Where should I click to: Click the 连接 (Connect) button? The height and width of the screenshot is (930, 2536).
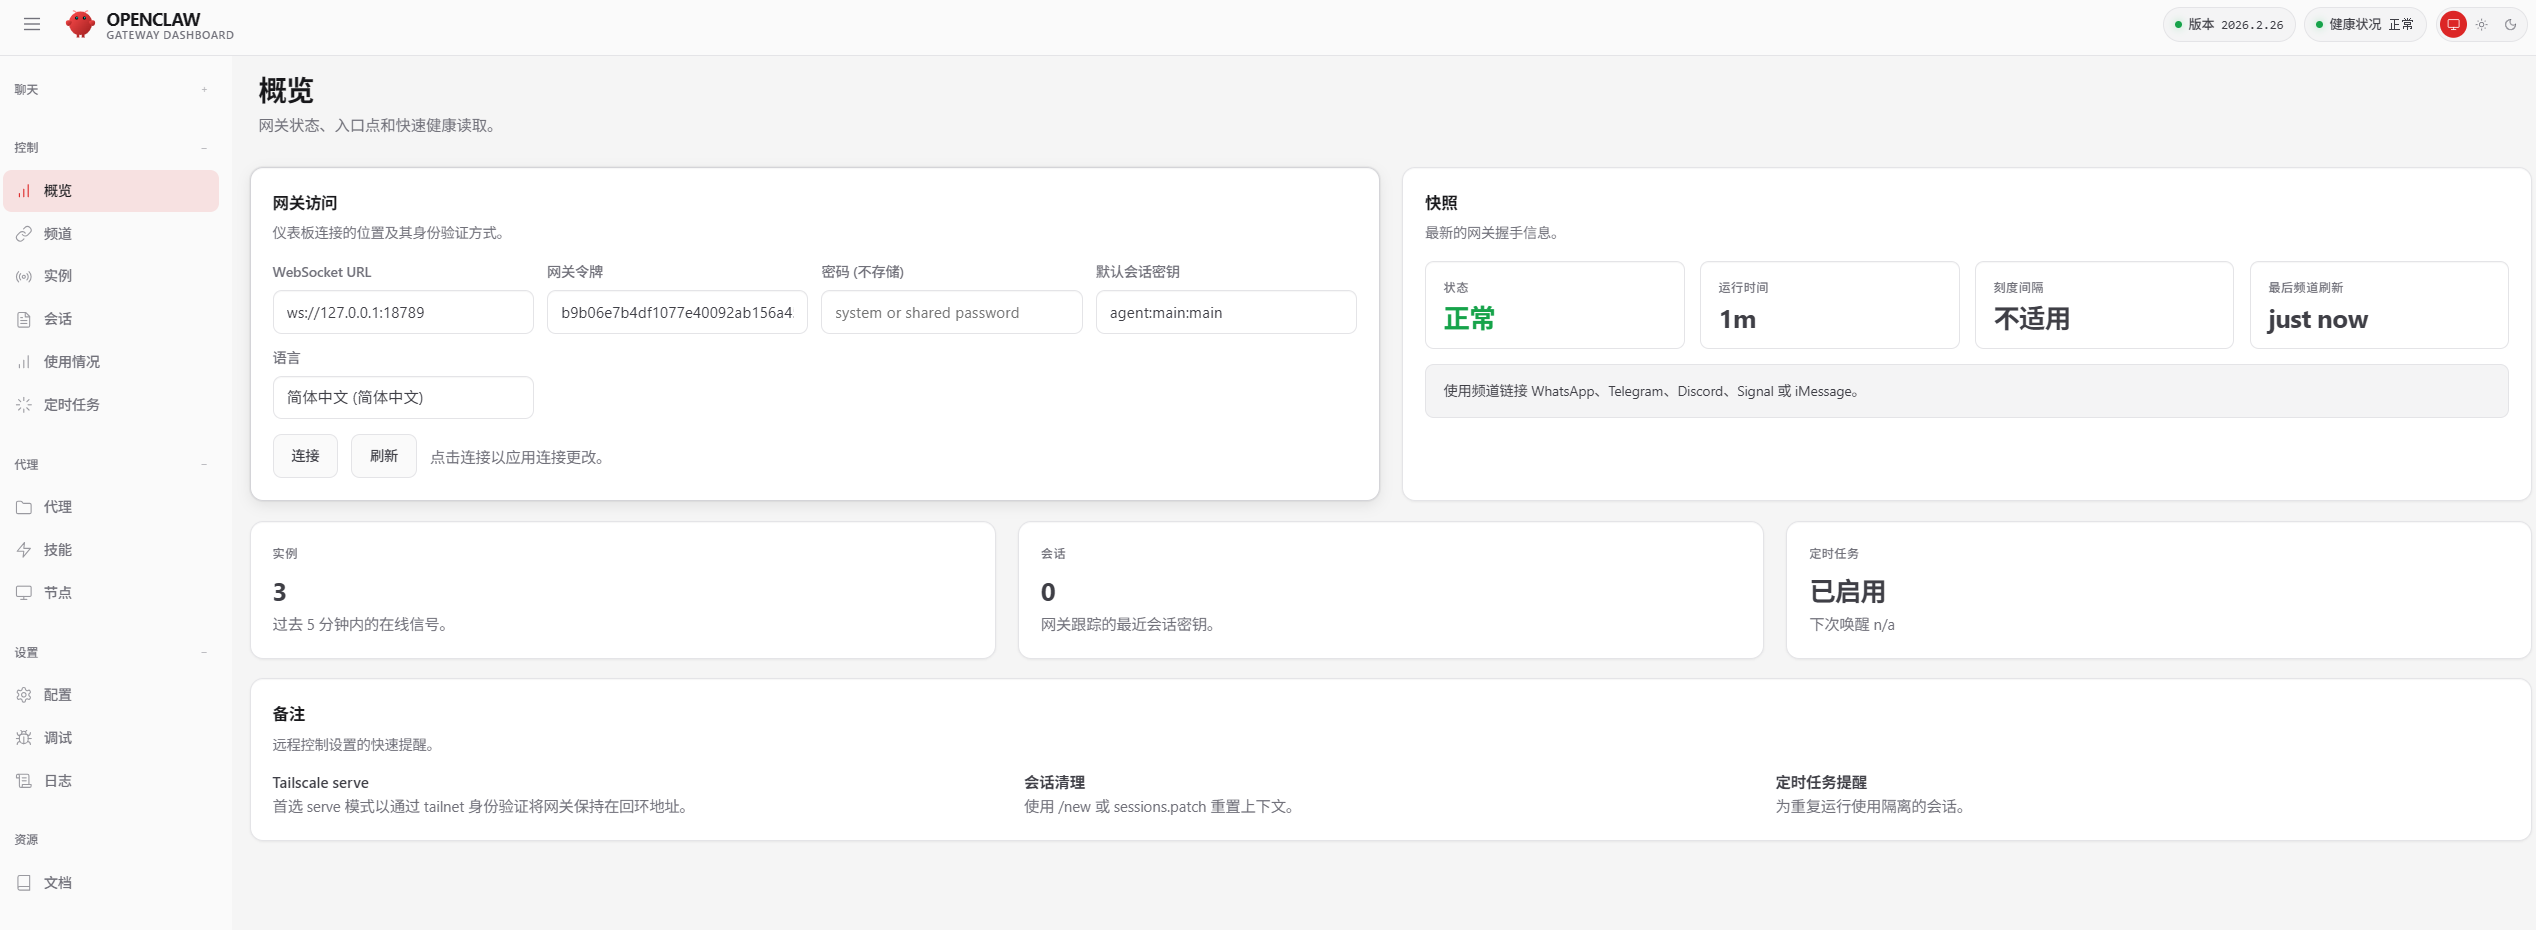click(x=305, y=456)
